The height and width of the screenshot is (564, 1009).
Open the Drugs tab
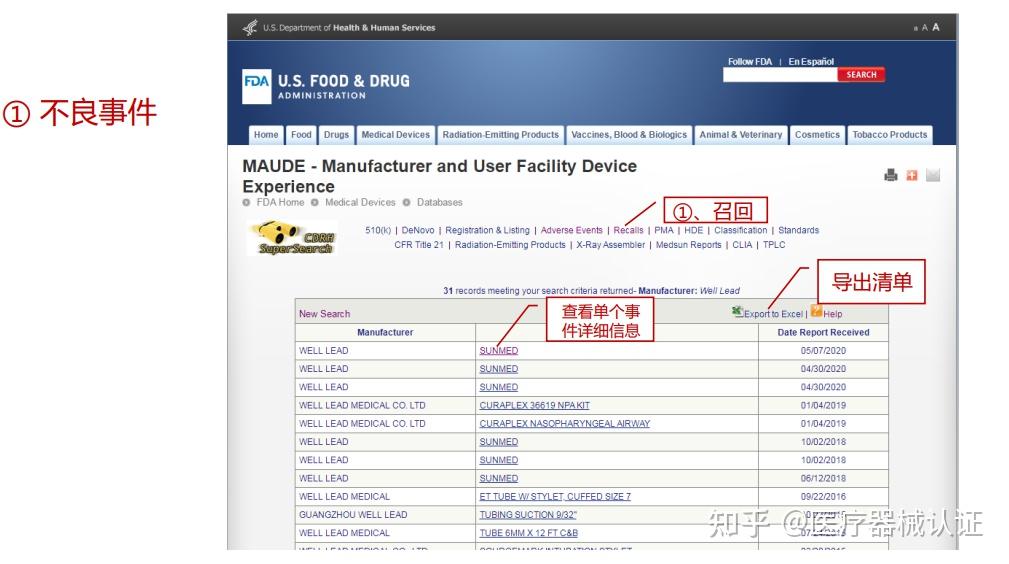[336, 135]
